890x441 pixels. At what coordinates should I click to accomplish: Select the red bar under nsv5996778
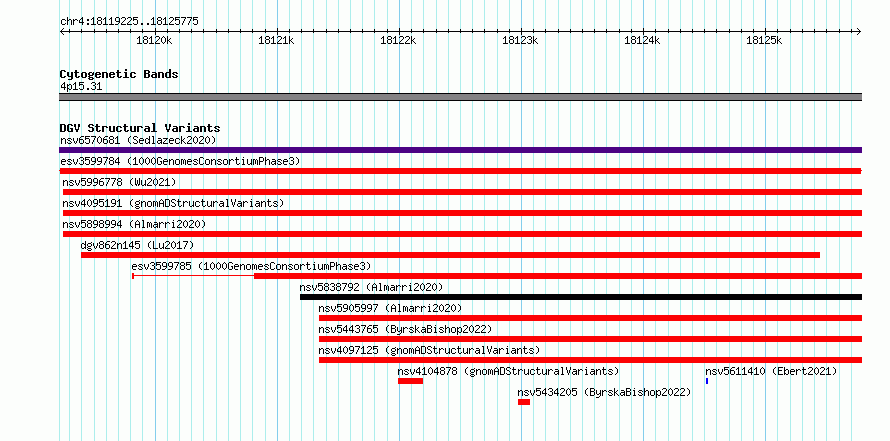point(462,192)
